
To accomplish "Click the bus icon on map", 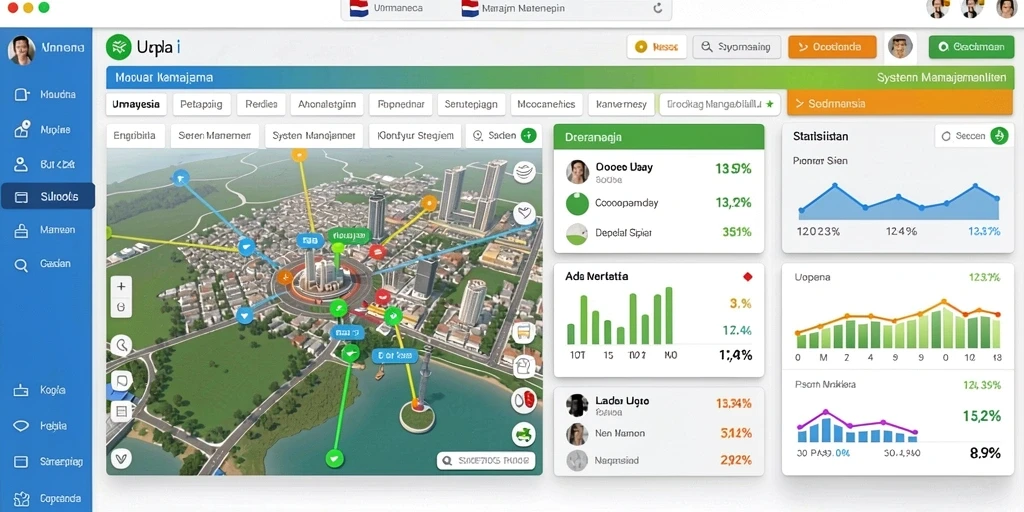I will [524, 332].
